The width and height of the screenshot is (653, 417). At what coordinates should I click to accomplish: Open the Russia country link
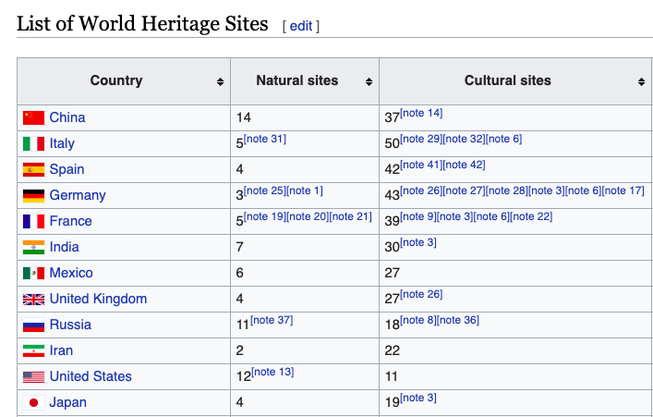click(70, 325)
